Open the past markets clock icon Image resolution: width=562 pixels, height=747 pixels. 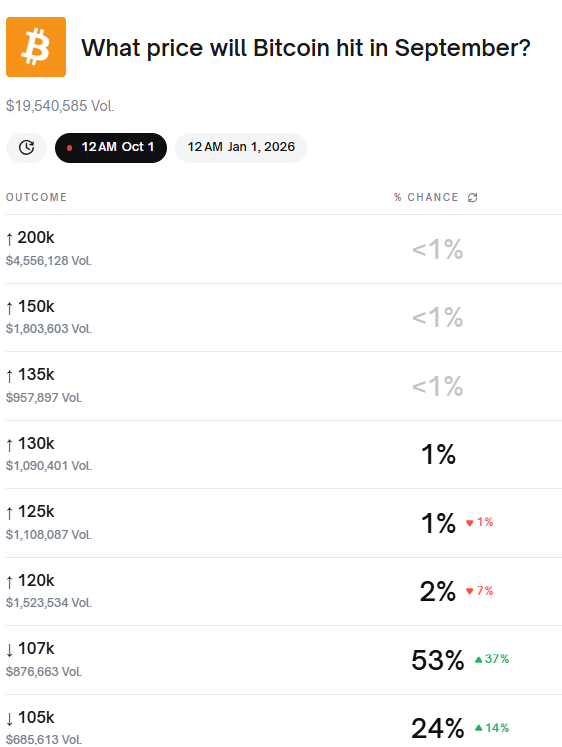pos(27,148)
